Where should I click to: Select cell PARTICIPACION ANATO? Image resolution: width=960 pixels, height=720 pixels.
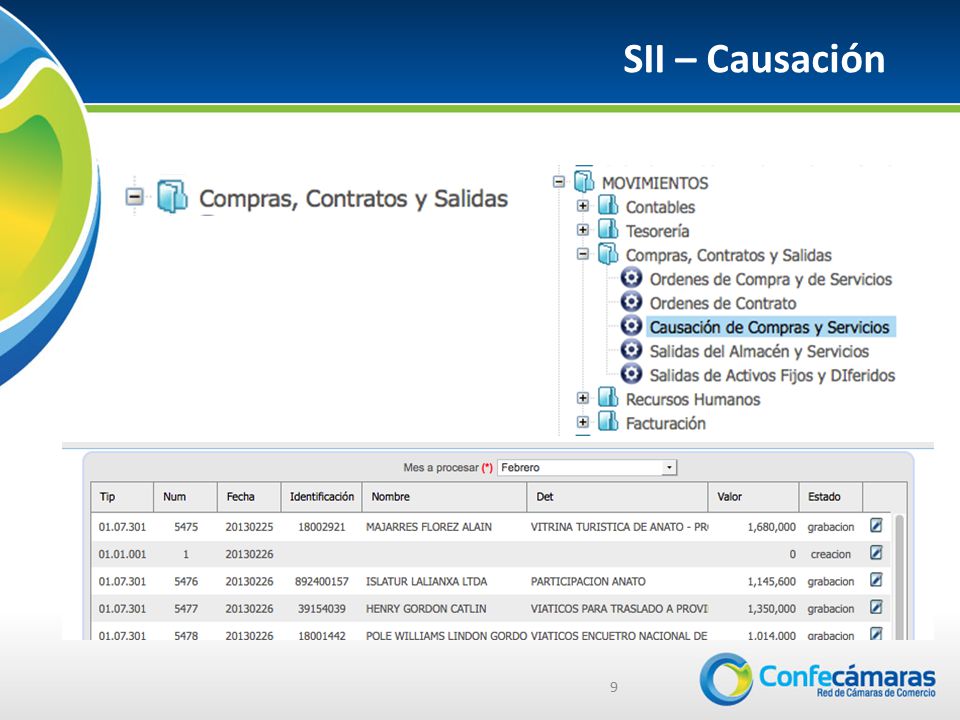(588, 581)
